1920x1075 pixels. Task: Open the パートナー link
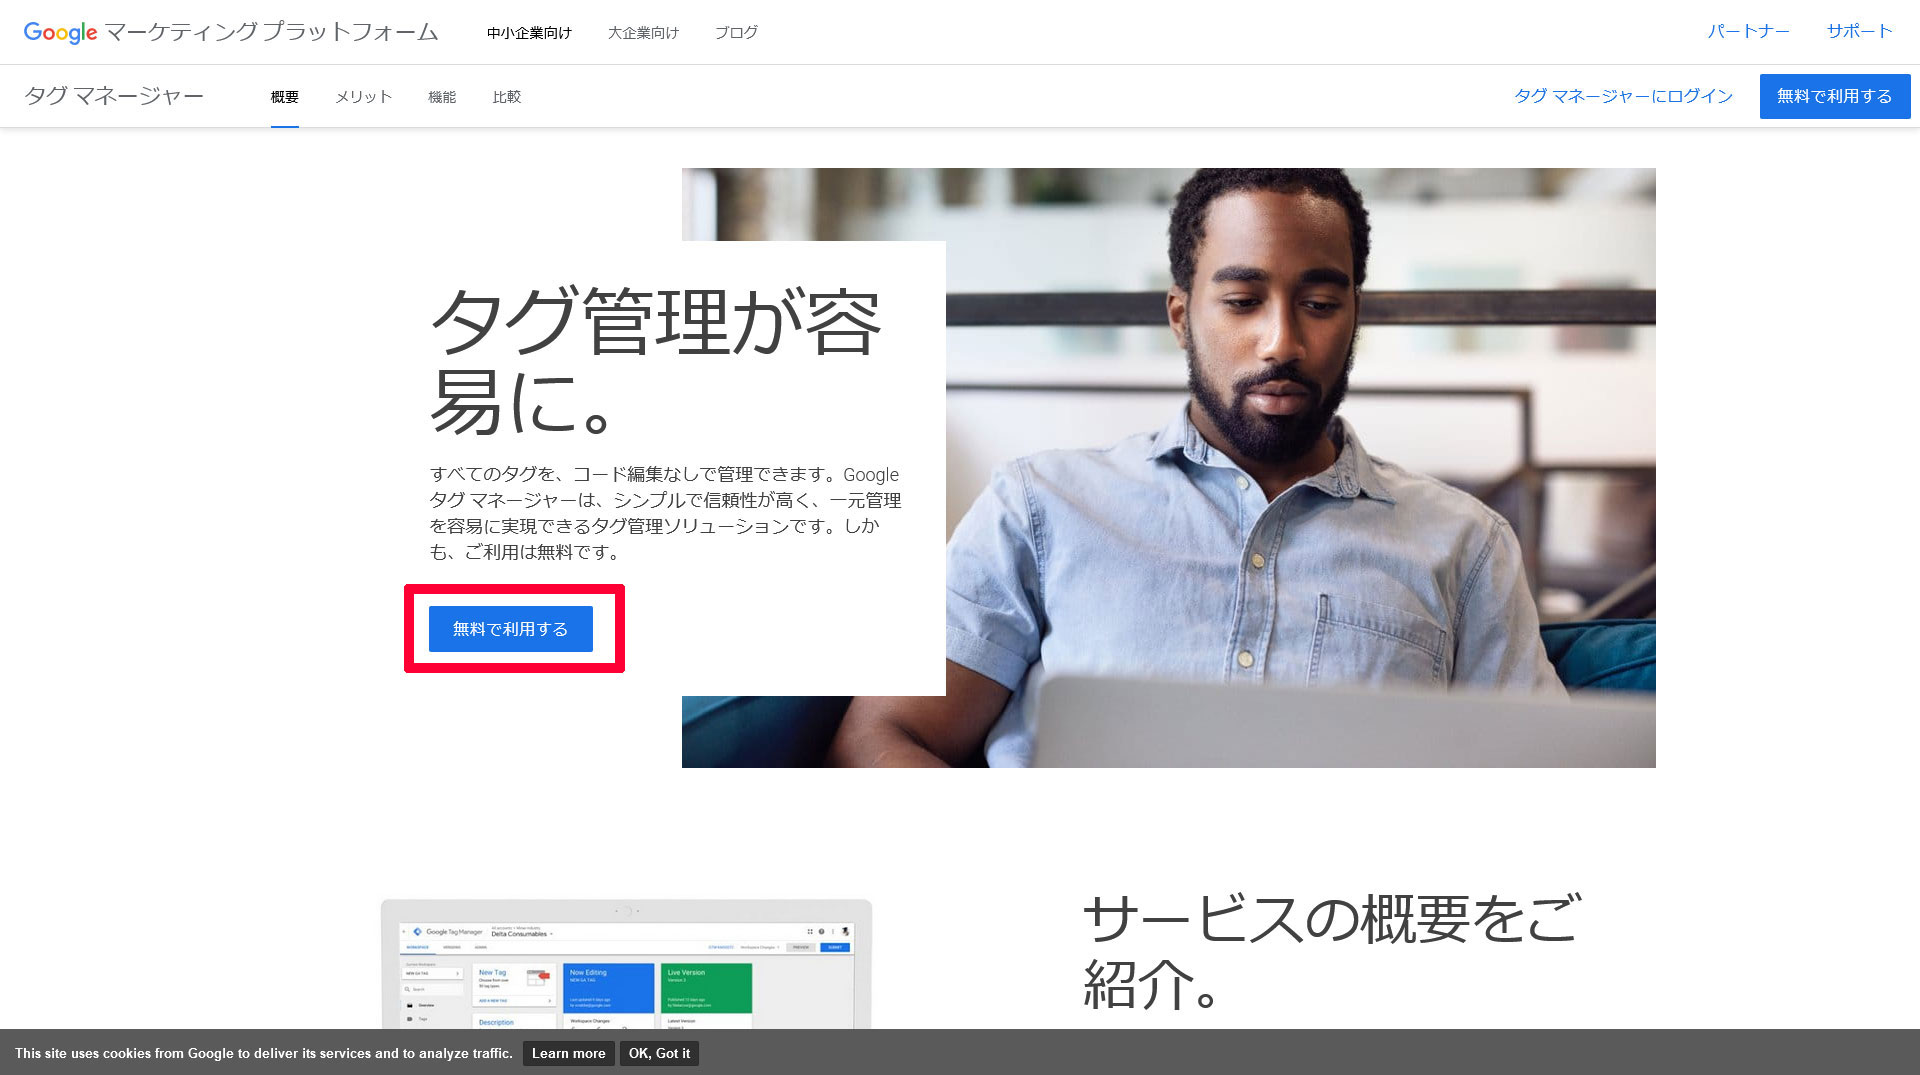[1748, 32]
